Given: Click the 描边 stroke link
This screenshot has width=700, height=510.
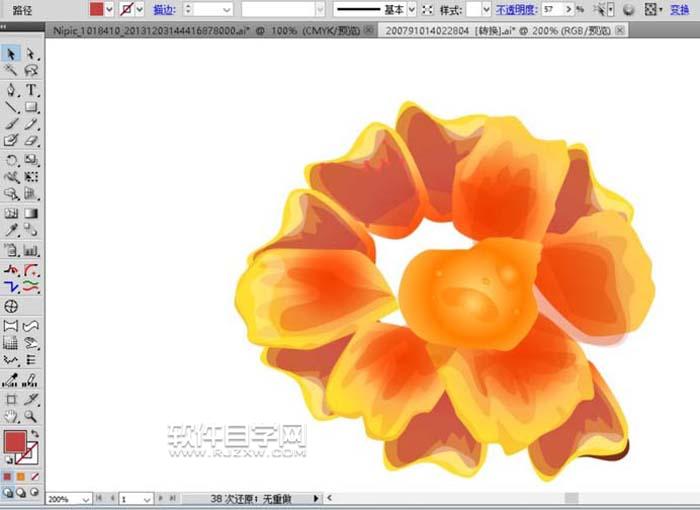Looking at the screenshot, I should coord(164,9).
